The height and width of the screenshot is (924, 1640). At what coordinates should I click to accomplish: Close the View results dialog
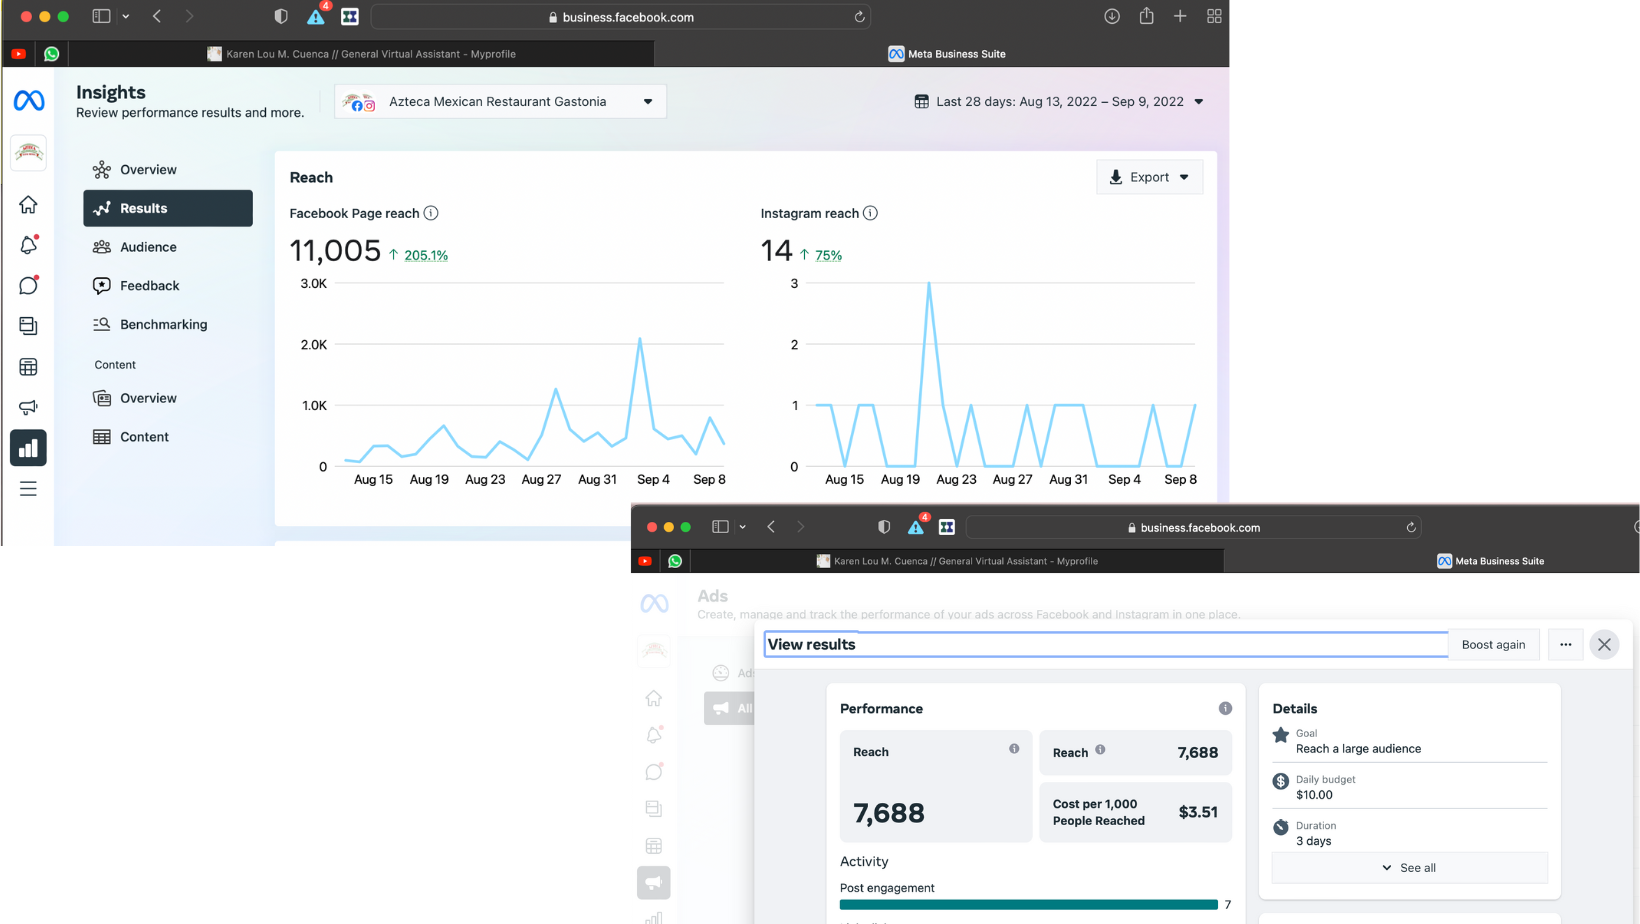[x=1604, y=644]
